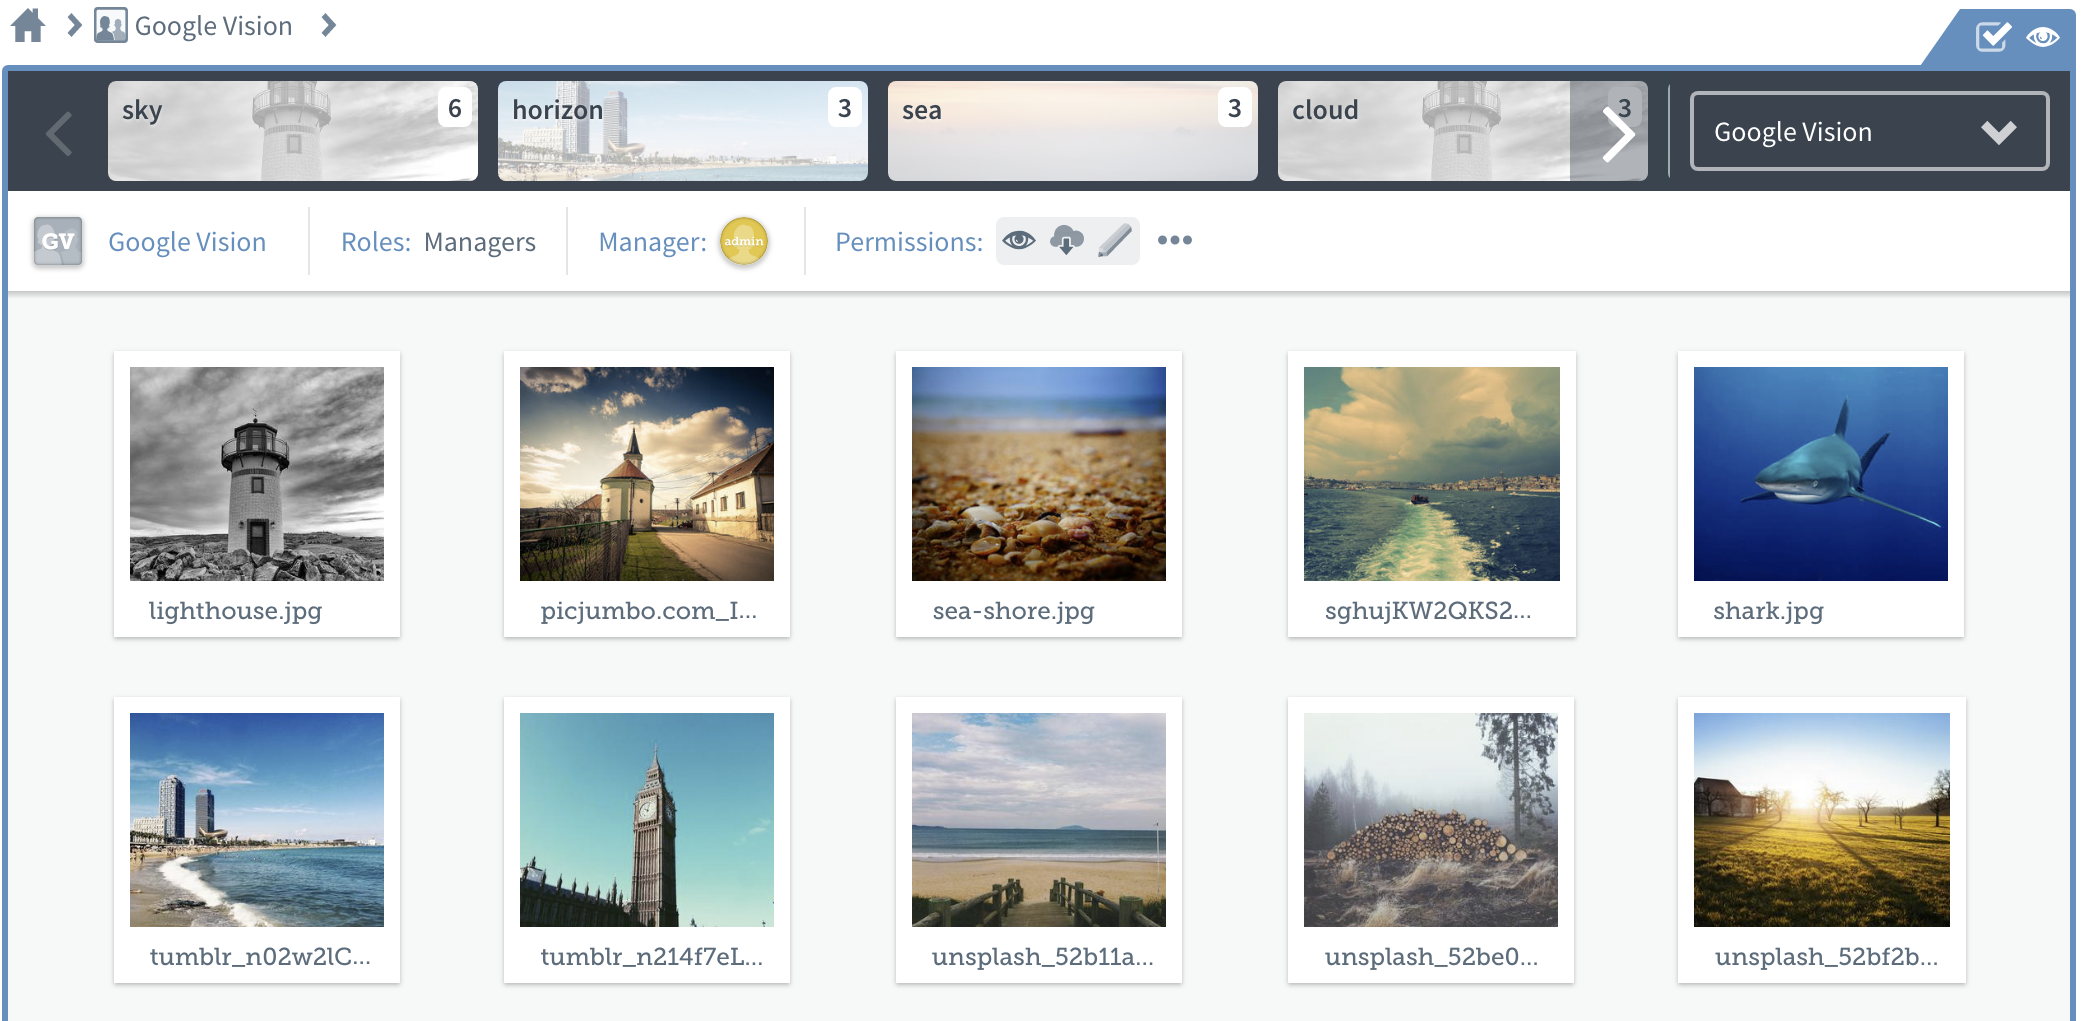
Task: Open tumblr_n214f7eL Big Ben thumbnail
Action: point(647,820)
